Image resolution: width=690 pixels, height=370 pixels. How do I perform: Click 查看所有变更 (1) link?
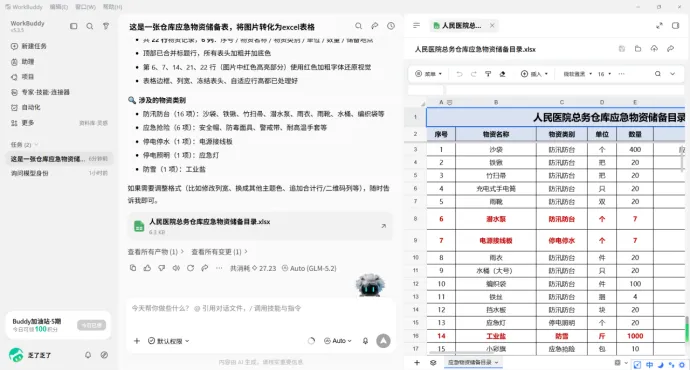click(x=219, y=252)
